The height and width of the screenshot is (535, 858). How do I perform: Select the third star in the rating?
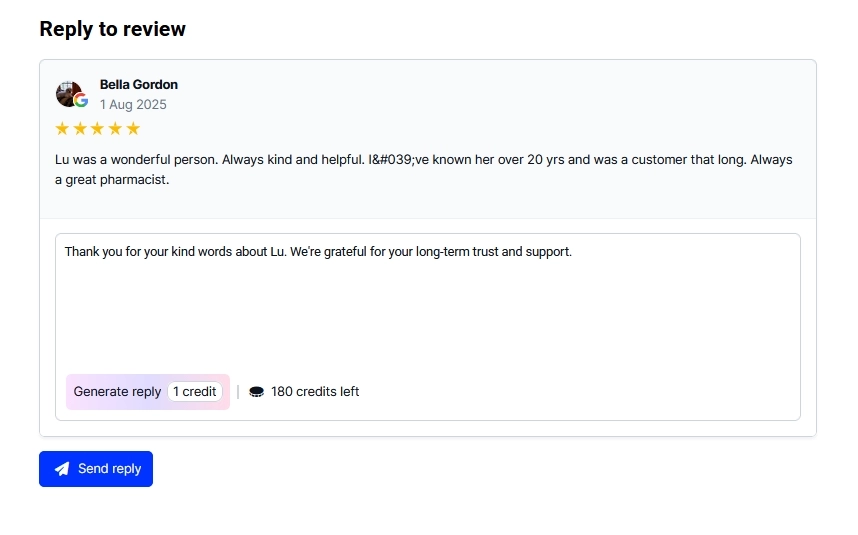click(x=97, y=129)
